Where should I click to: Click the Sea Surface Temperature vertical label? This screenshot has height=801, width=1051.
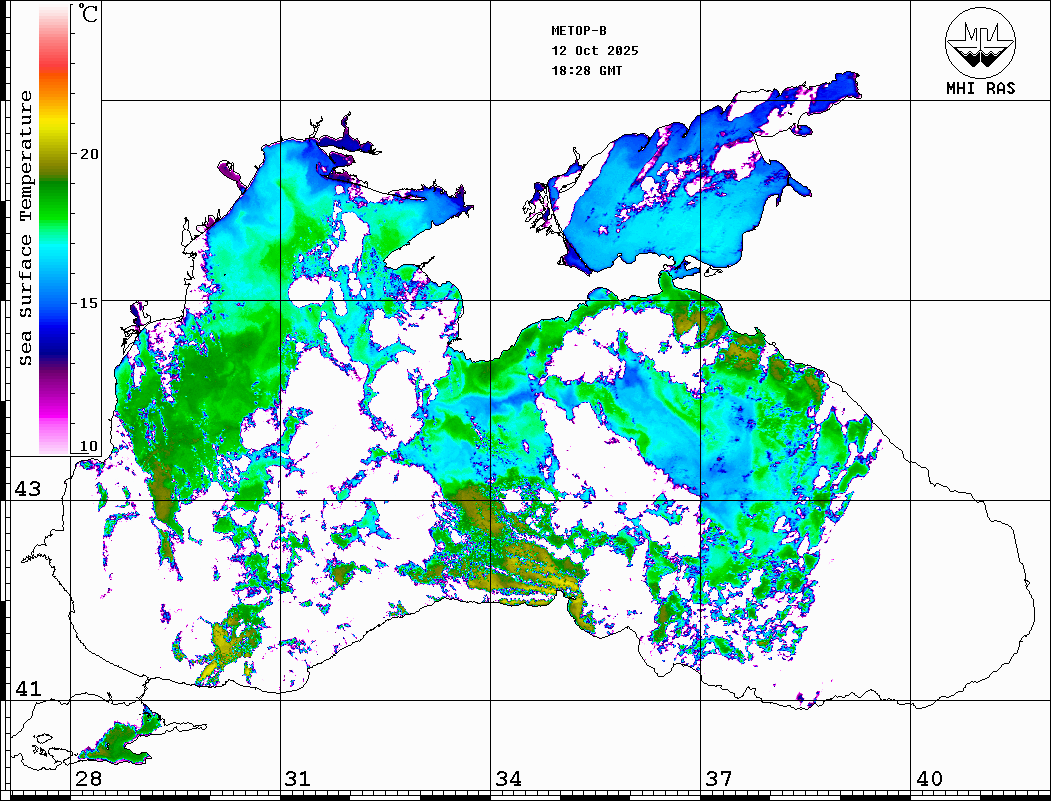coord(26,228)
